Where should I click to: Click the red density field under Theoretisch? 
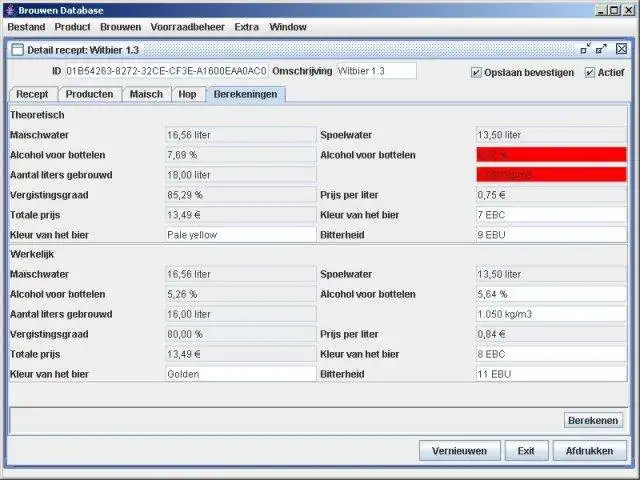pyautogui.click(x=551, y=175)
